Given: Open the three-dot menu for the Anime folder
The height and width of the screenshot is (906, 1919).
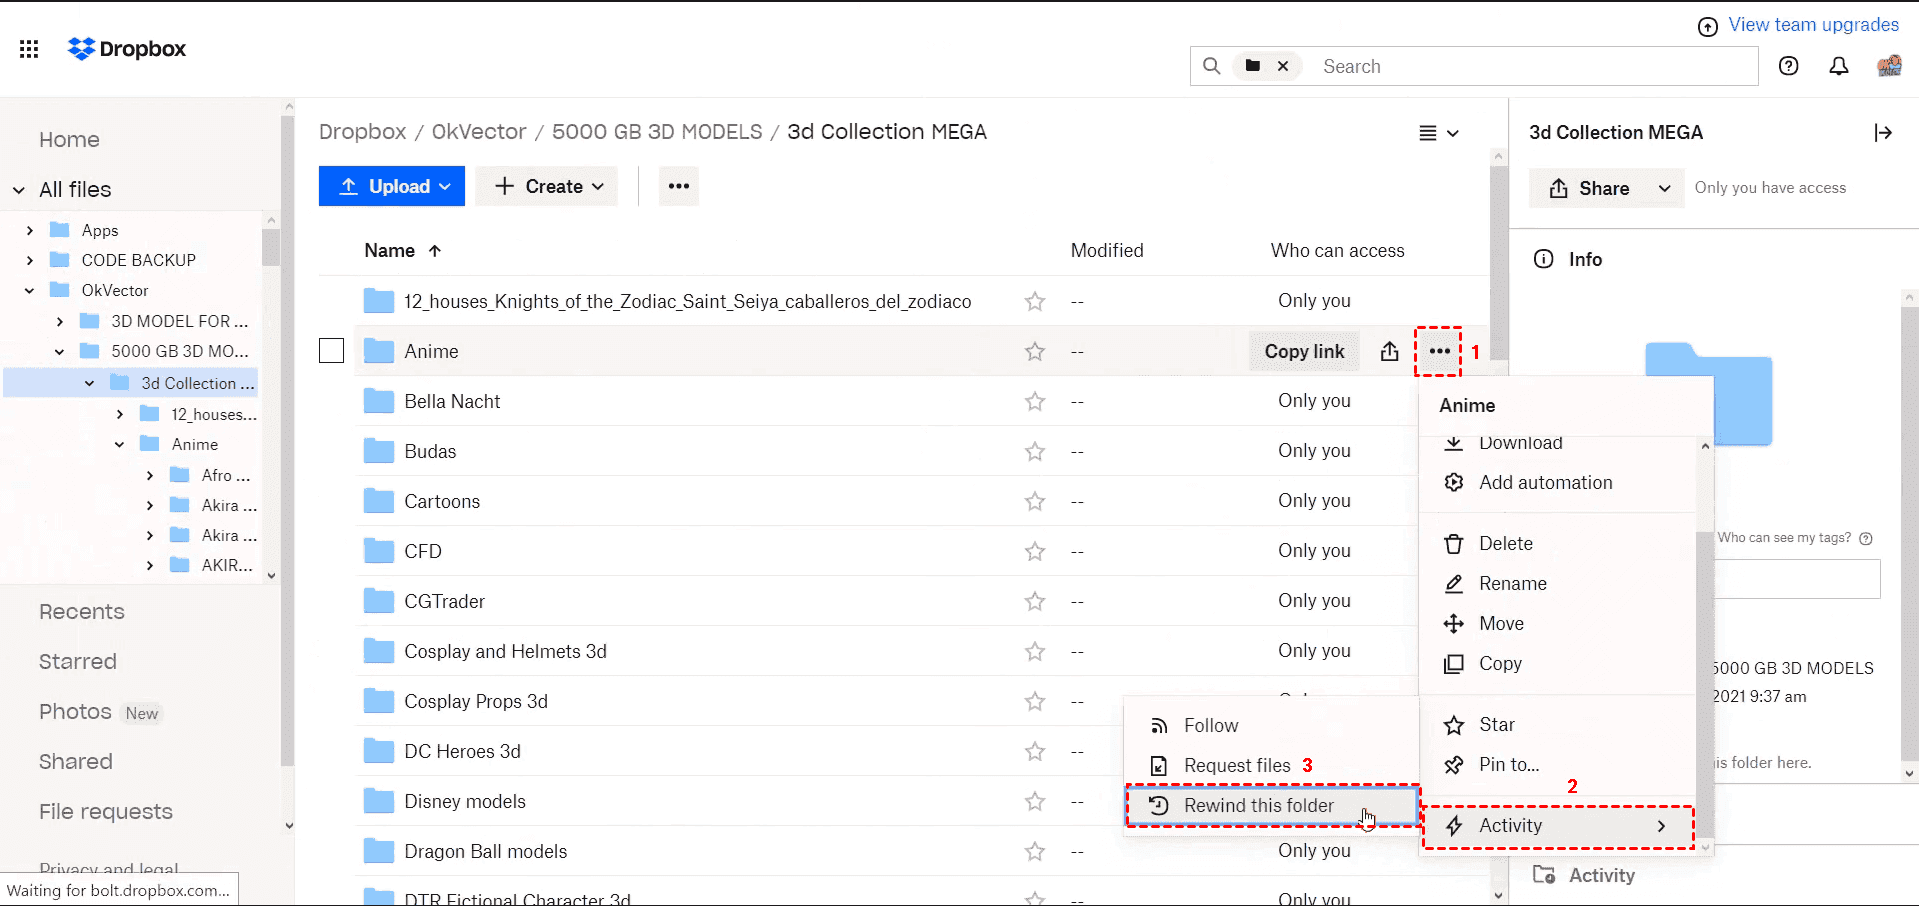Looking at the screenshot, I should pos(1439,351).
